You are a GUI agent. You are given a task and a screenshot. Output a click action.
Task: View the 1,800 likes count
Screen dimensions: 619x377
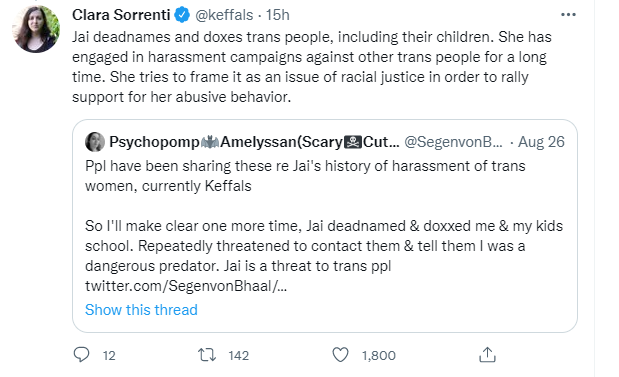(x=379, y=355)
